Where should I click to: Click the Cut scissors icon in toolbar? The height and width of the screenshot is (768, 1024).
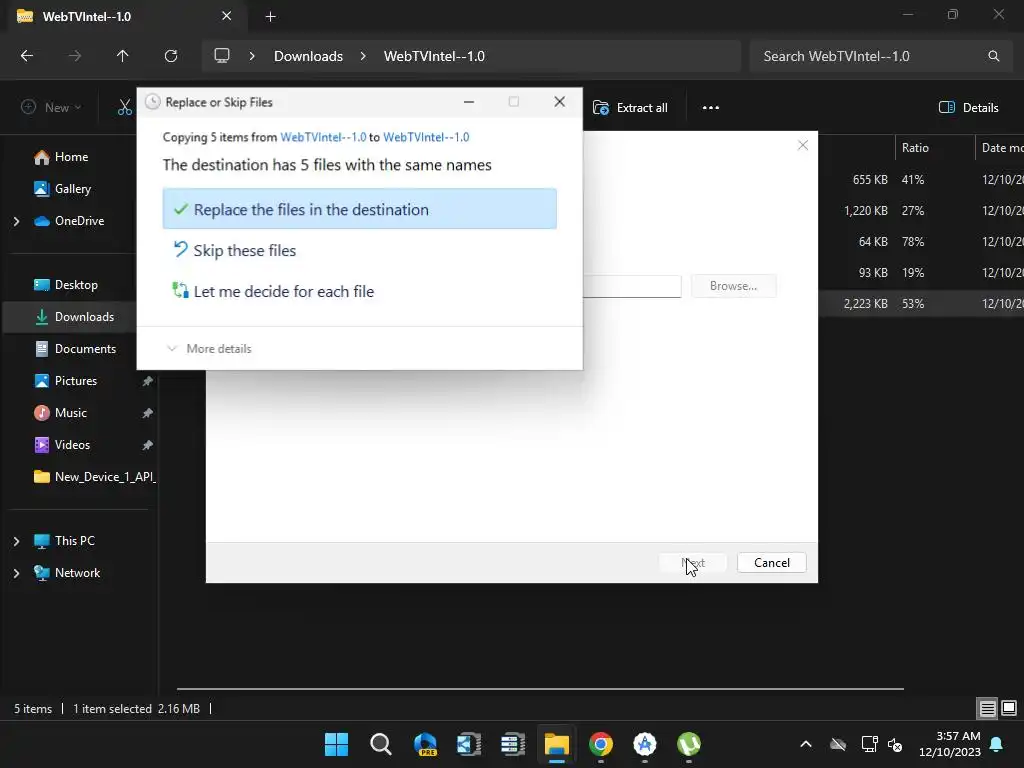point(124,108)
